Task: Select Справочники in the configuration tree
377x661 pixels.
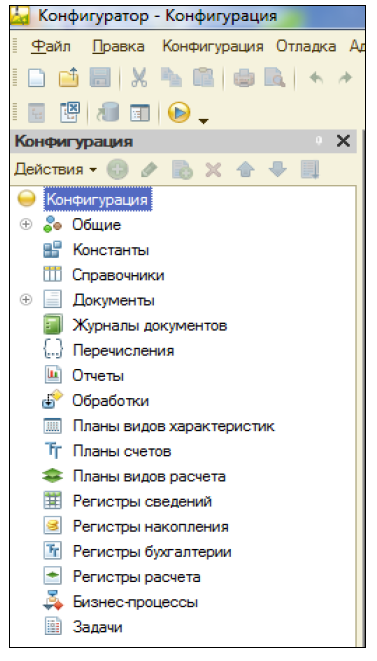Action: [x=118, y=275]
